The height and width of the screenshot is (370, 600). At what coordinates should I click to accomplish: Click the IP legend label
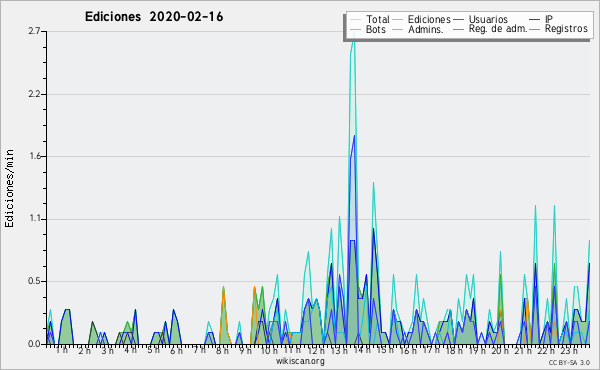(549, 19)
